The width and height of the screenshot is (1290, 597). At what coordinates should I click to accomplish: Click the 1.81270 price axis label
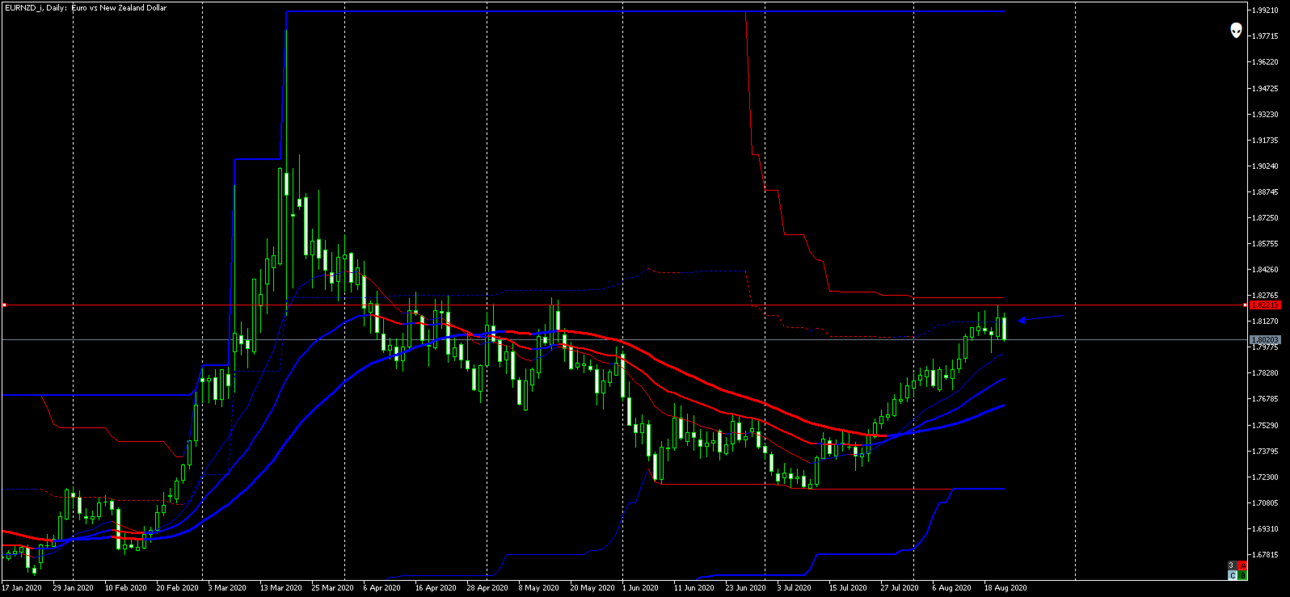pos(1266,322)
